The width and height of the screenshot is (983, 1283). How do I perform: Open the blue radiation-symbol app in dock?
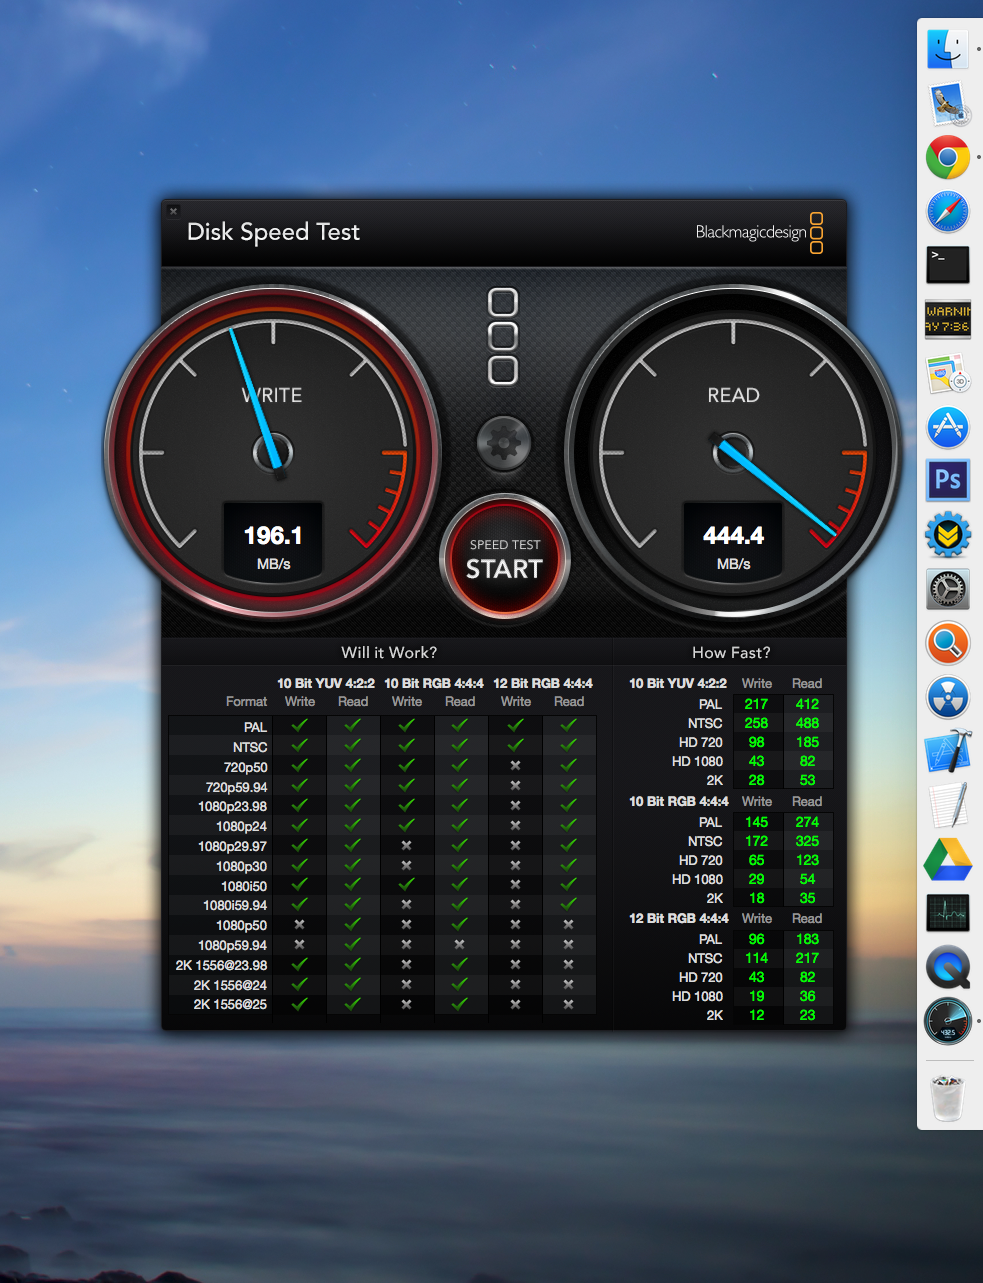coord(947,697)
